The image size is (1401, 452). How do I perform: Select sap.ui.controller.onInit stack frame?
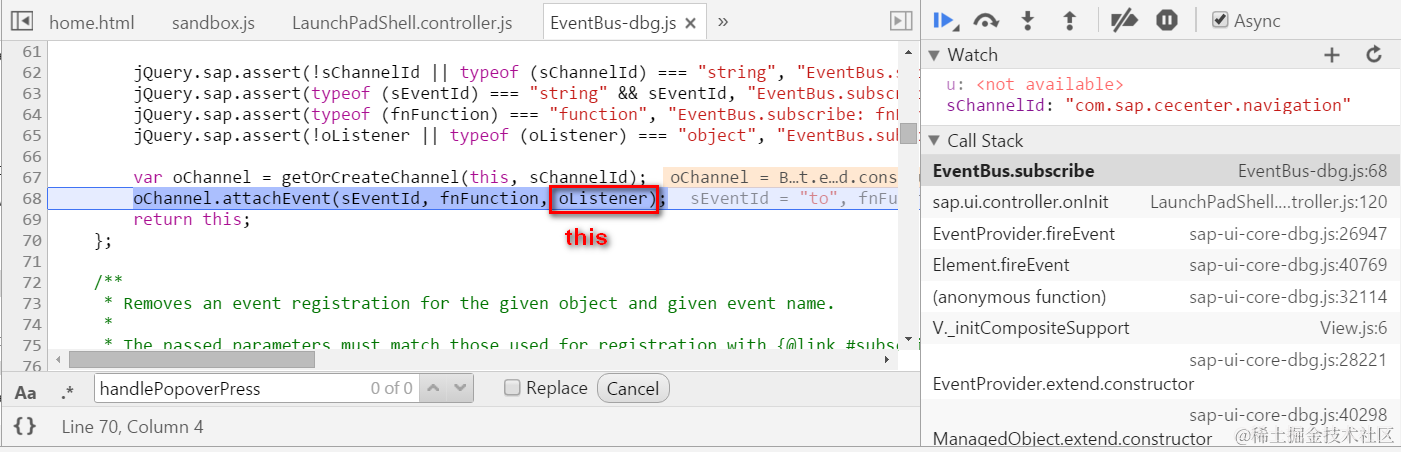(x=1160, y=202)
